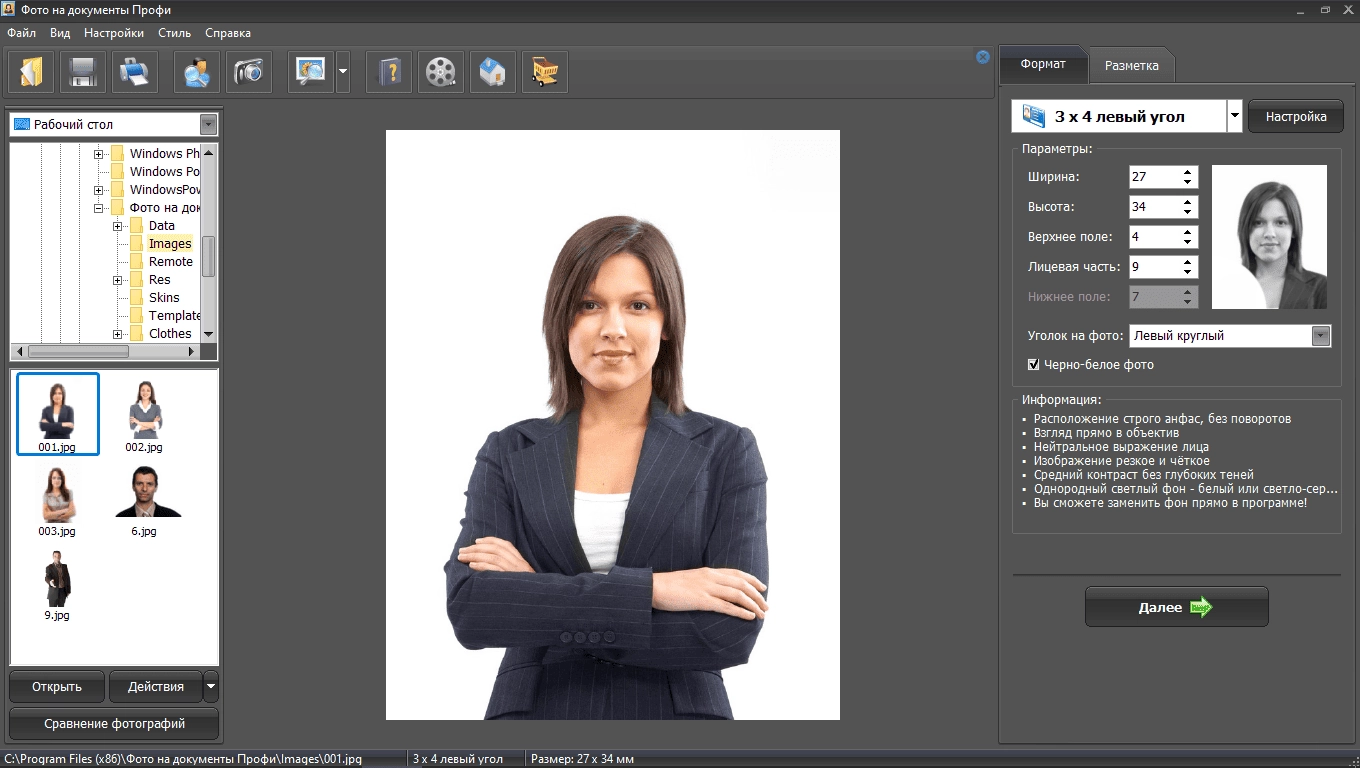Click the Действия button

156,687
